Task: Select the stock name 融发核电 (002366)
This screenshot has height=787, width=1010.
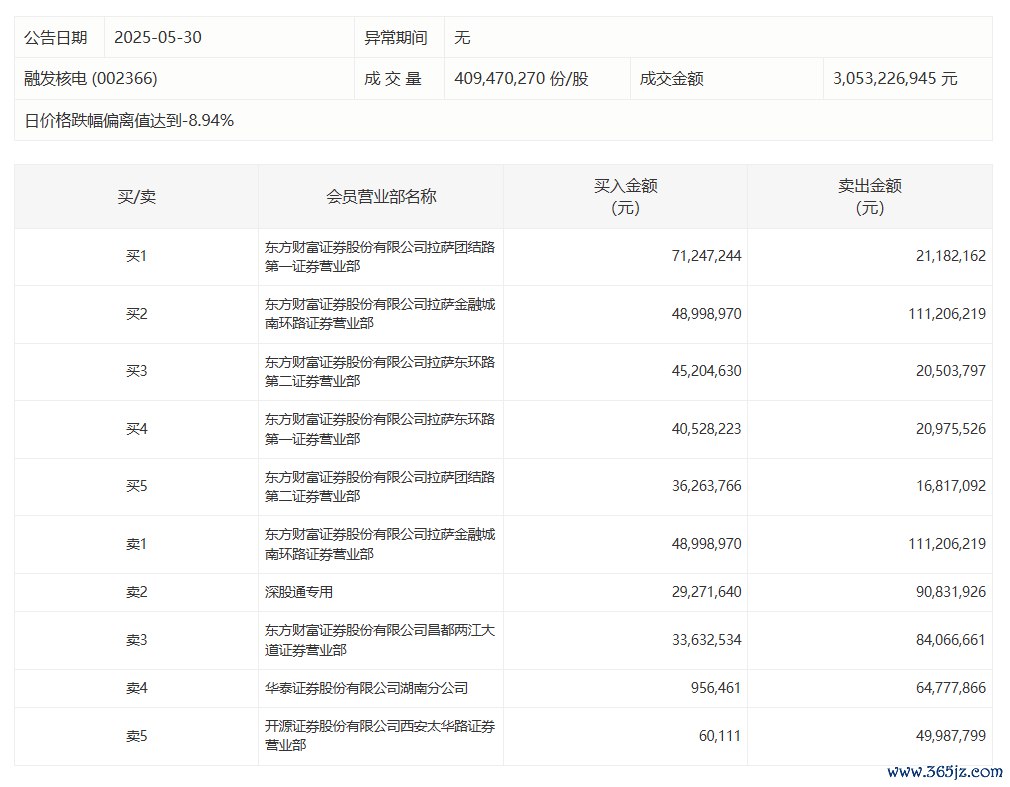Action: (x=91, y=79)
